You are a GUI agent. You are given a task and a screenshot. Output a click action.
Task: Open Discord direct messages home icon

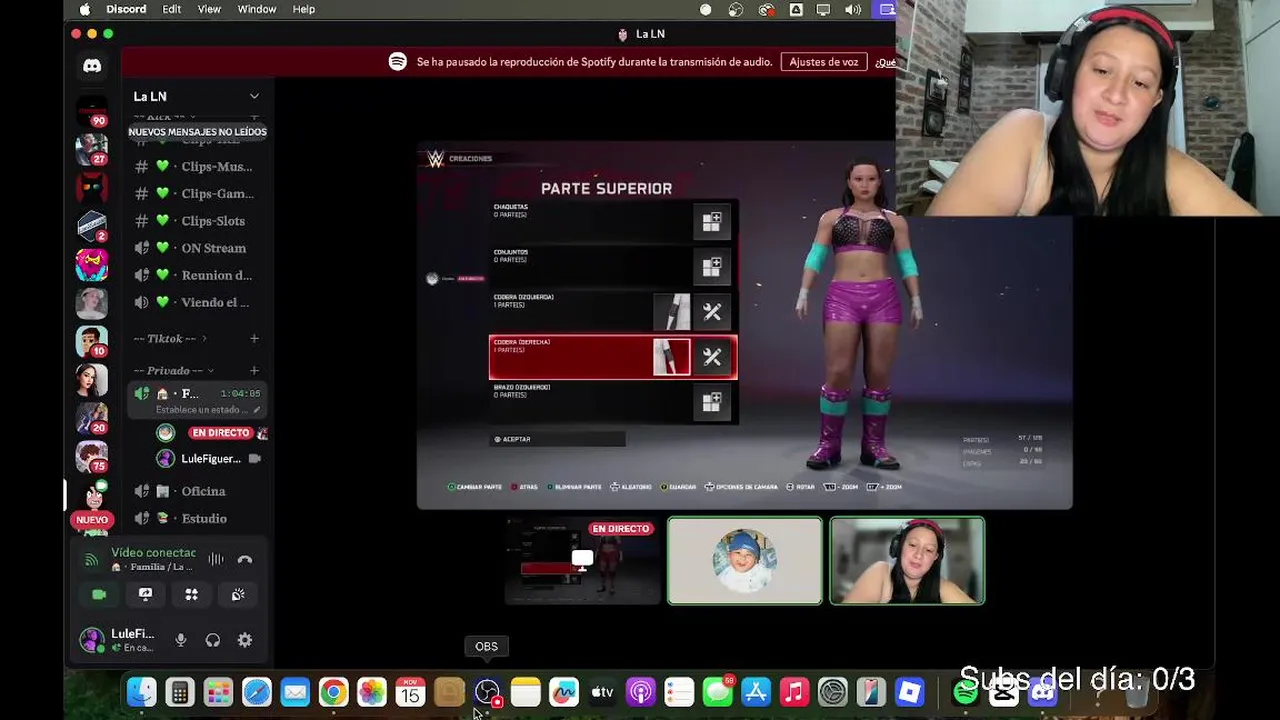[x=92, y=66]
